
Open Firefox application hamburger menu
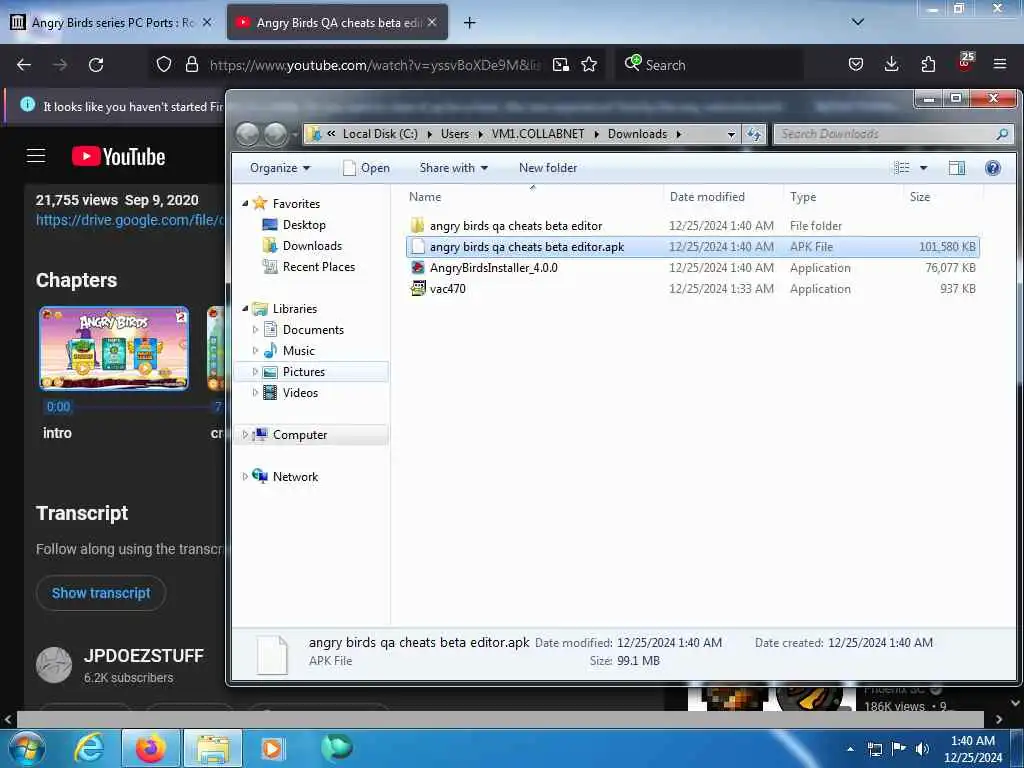click(x=1000, y=64)
